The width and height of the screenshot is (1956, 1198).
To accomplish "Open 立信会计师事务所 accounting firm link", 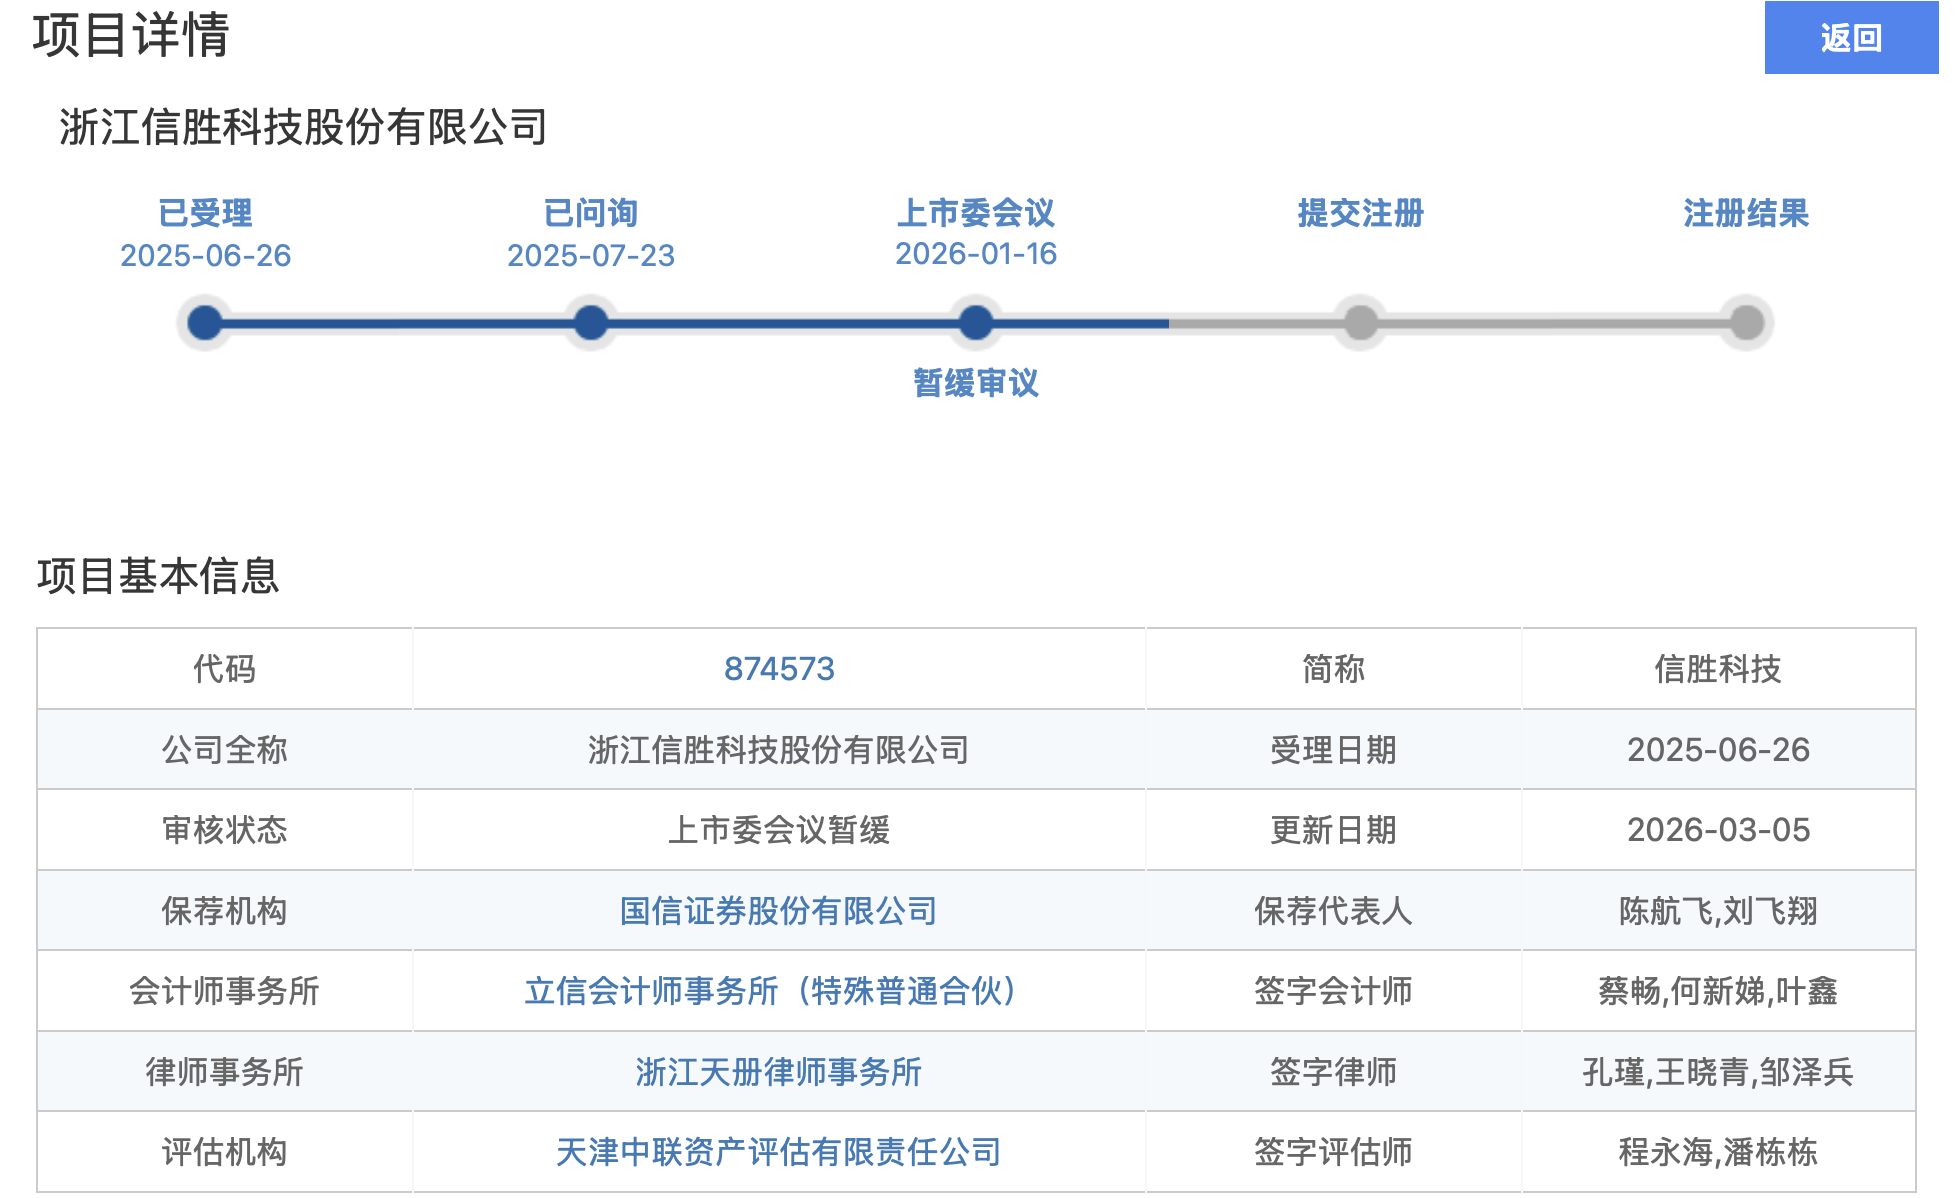I will (771, 991).
